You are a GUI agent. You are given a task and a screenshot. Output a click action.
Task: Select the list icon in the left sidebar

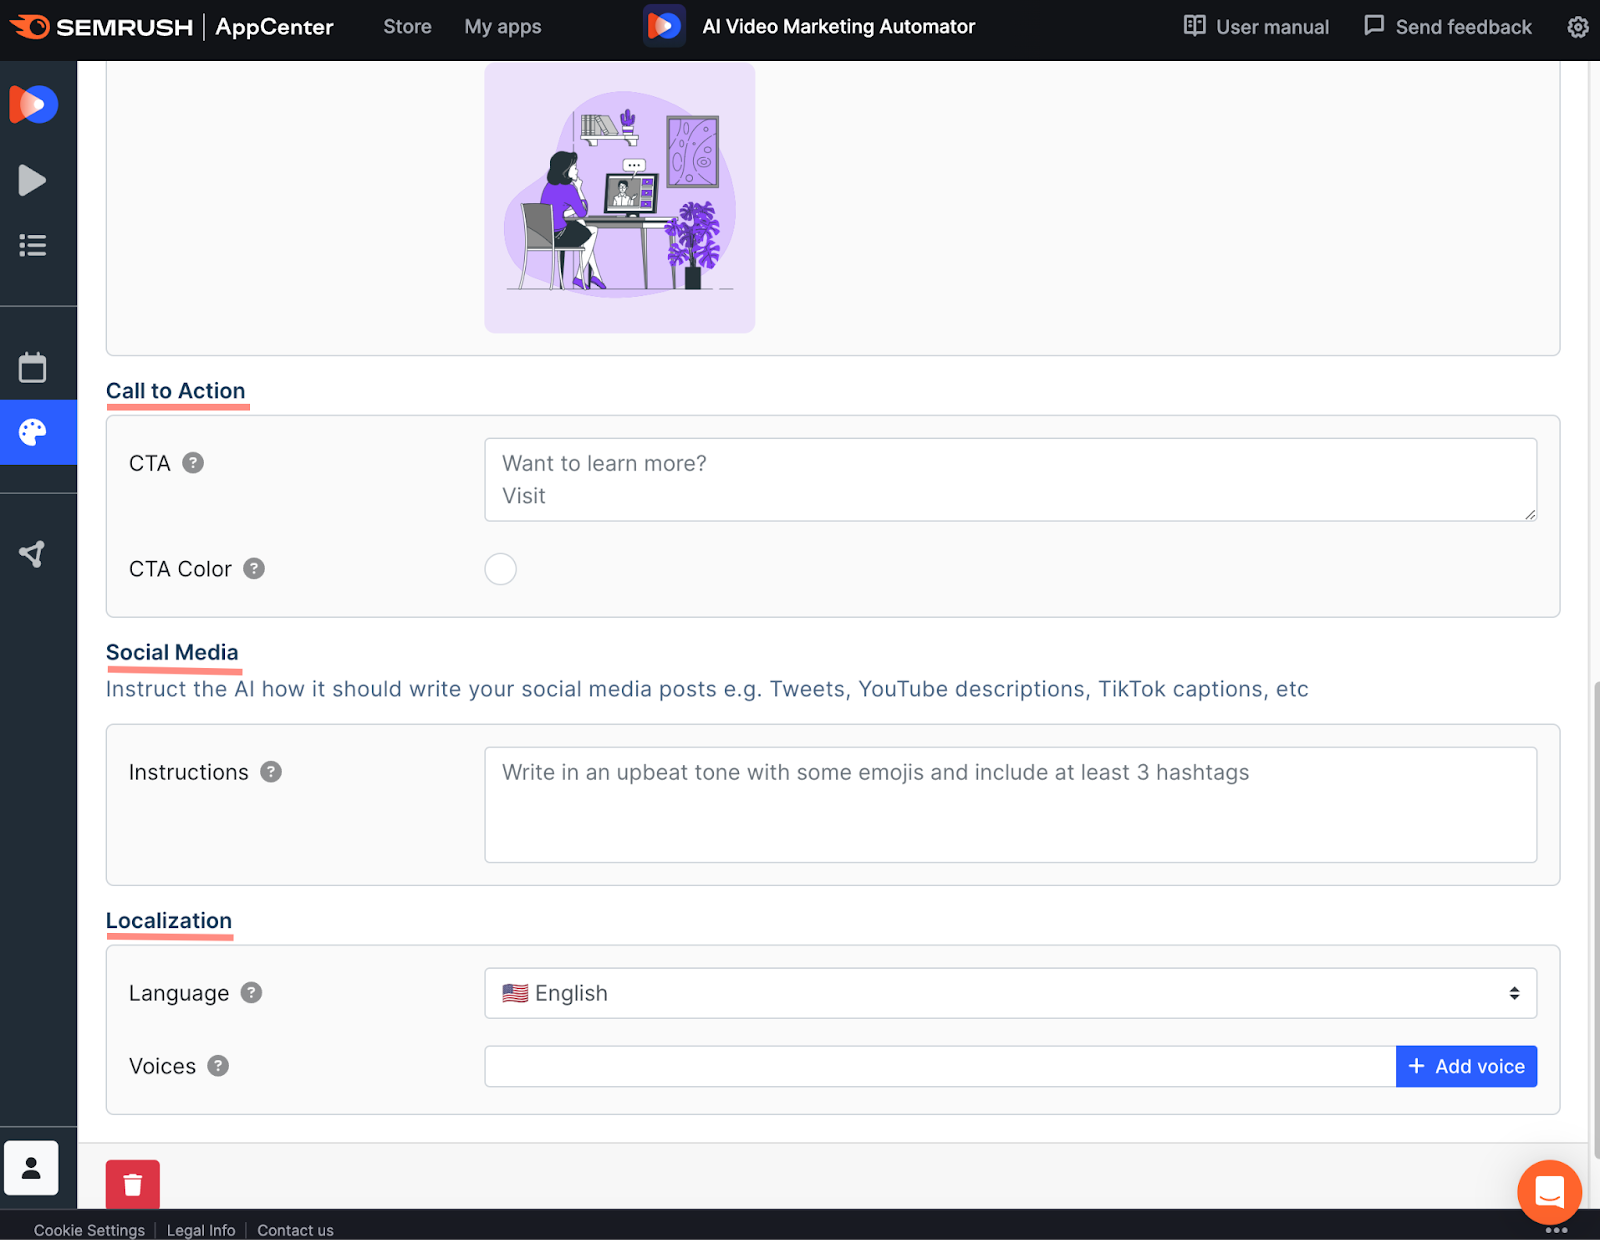[32, 245]
